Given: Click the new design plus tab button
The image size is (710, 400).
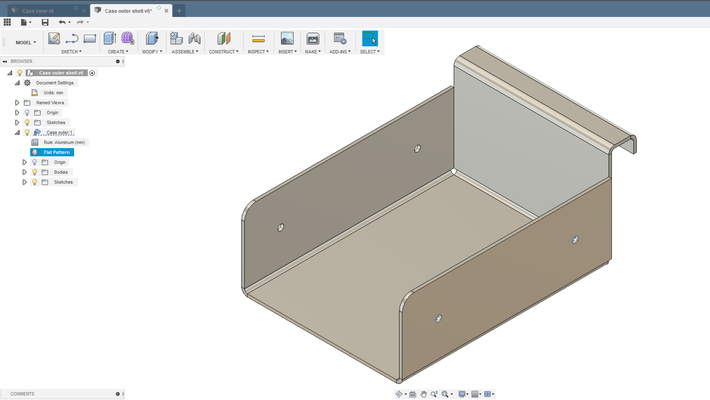Looking at the screenshot, I should [180, 10].
